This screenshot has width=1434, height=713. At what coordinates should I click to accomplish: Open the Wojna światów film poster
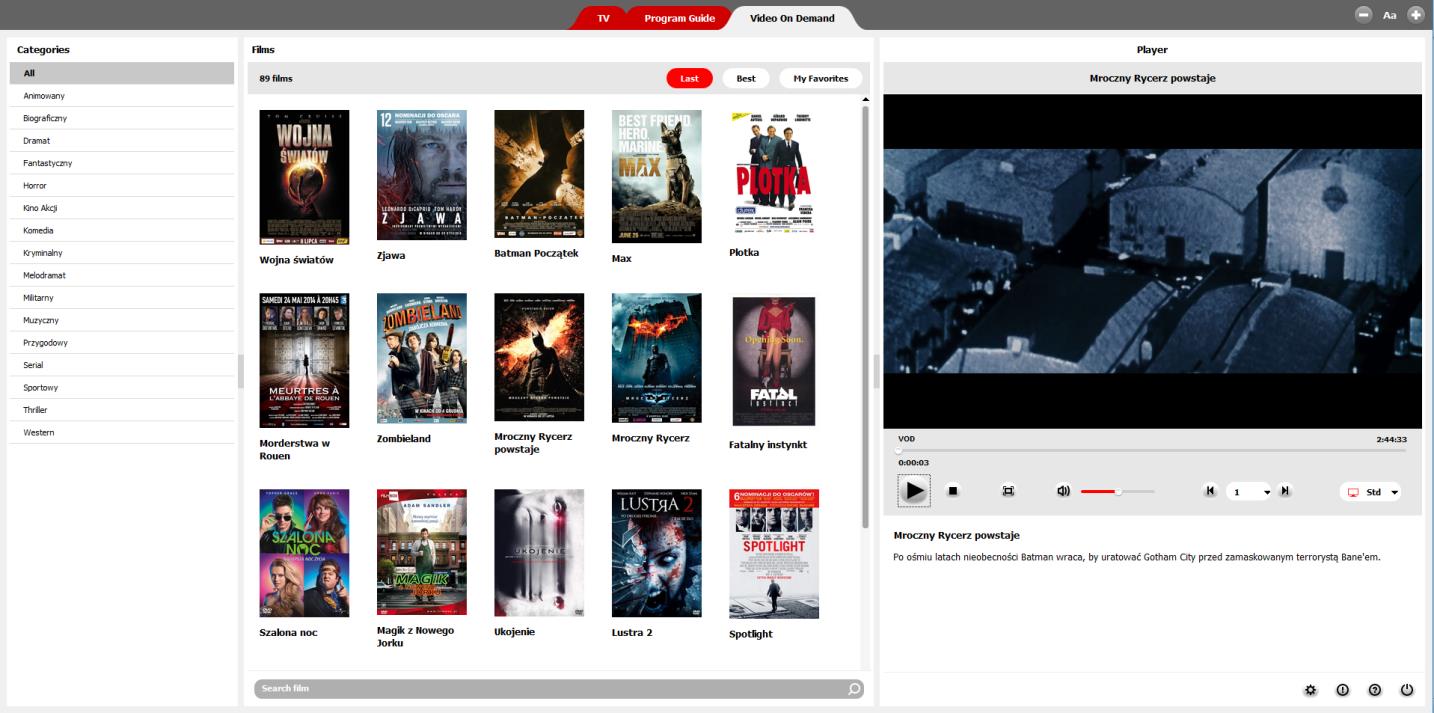(304, 177)
